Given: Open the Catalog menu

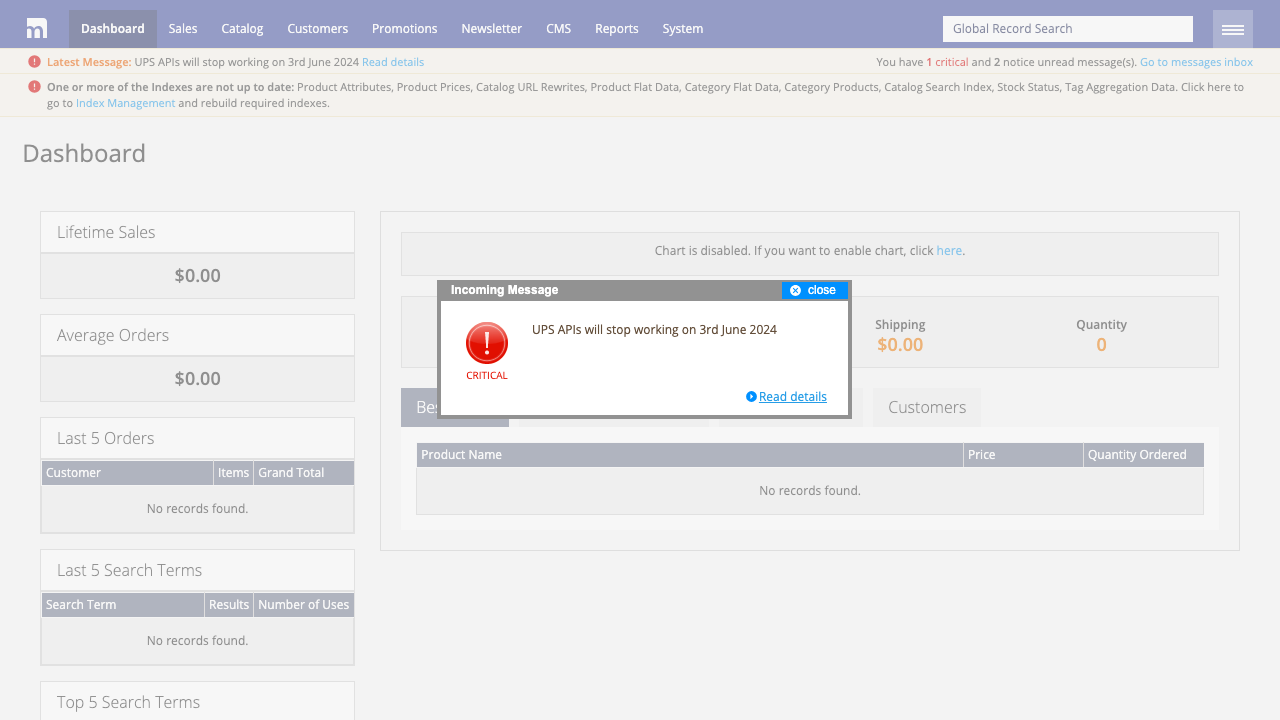Looking at the screenshot, I should pos(242,28).
